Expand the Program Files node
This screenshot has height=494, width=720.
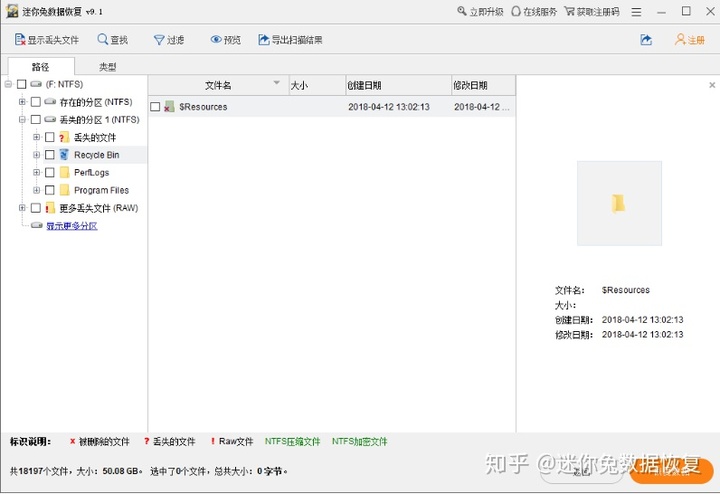[x=36, y=190]
